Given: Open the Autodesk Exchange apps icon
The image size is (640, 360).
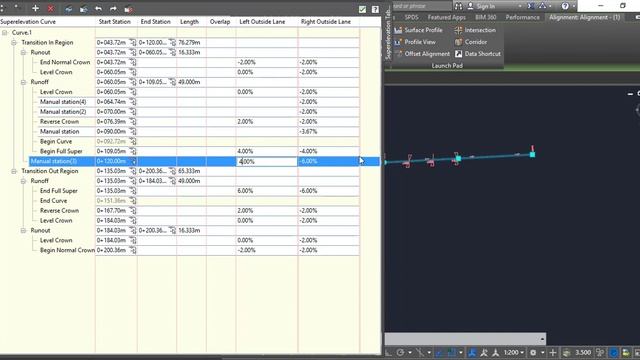Looking at the screenshot, I should tap(531, 6).
